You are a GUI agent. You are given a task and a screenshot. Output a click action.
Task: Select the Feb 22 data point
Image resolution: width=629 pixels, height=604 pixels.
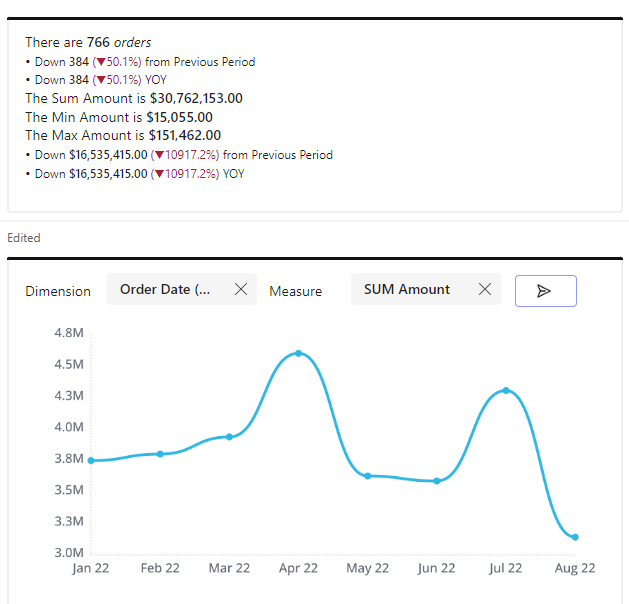[x=160, y=454]
